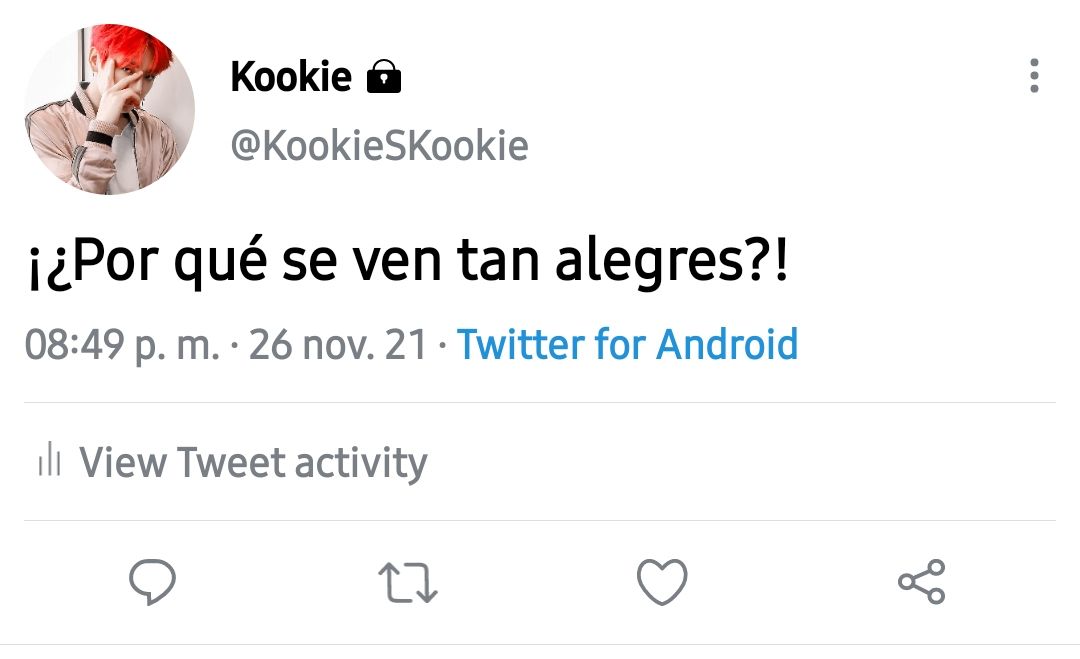
Task: Open the reply speech bubble icon
Action: [x=152, y=582]
